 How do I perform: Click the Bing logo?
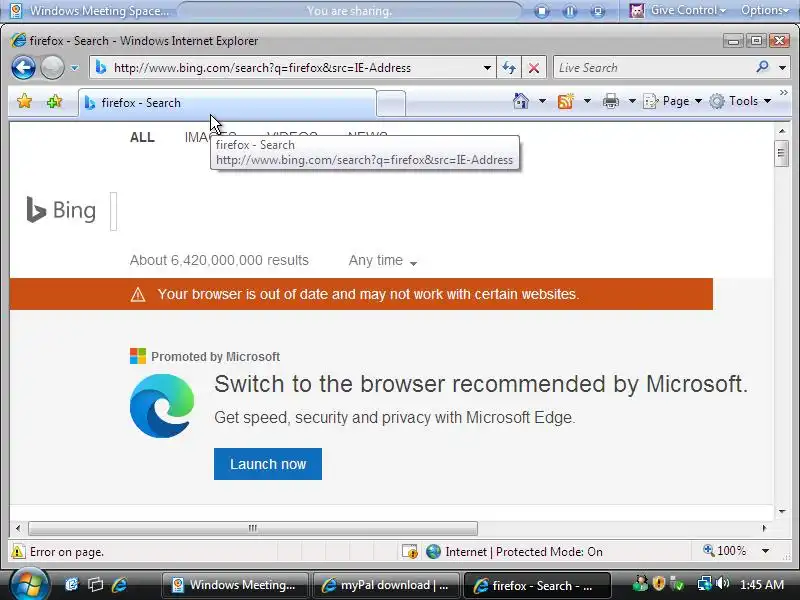tap(61, 210)
